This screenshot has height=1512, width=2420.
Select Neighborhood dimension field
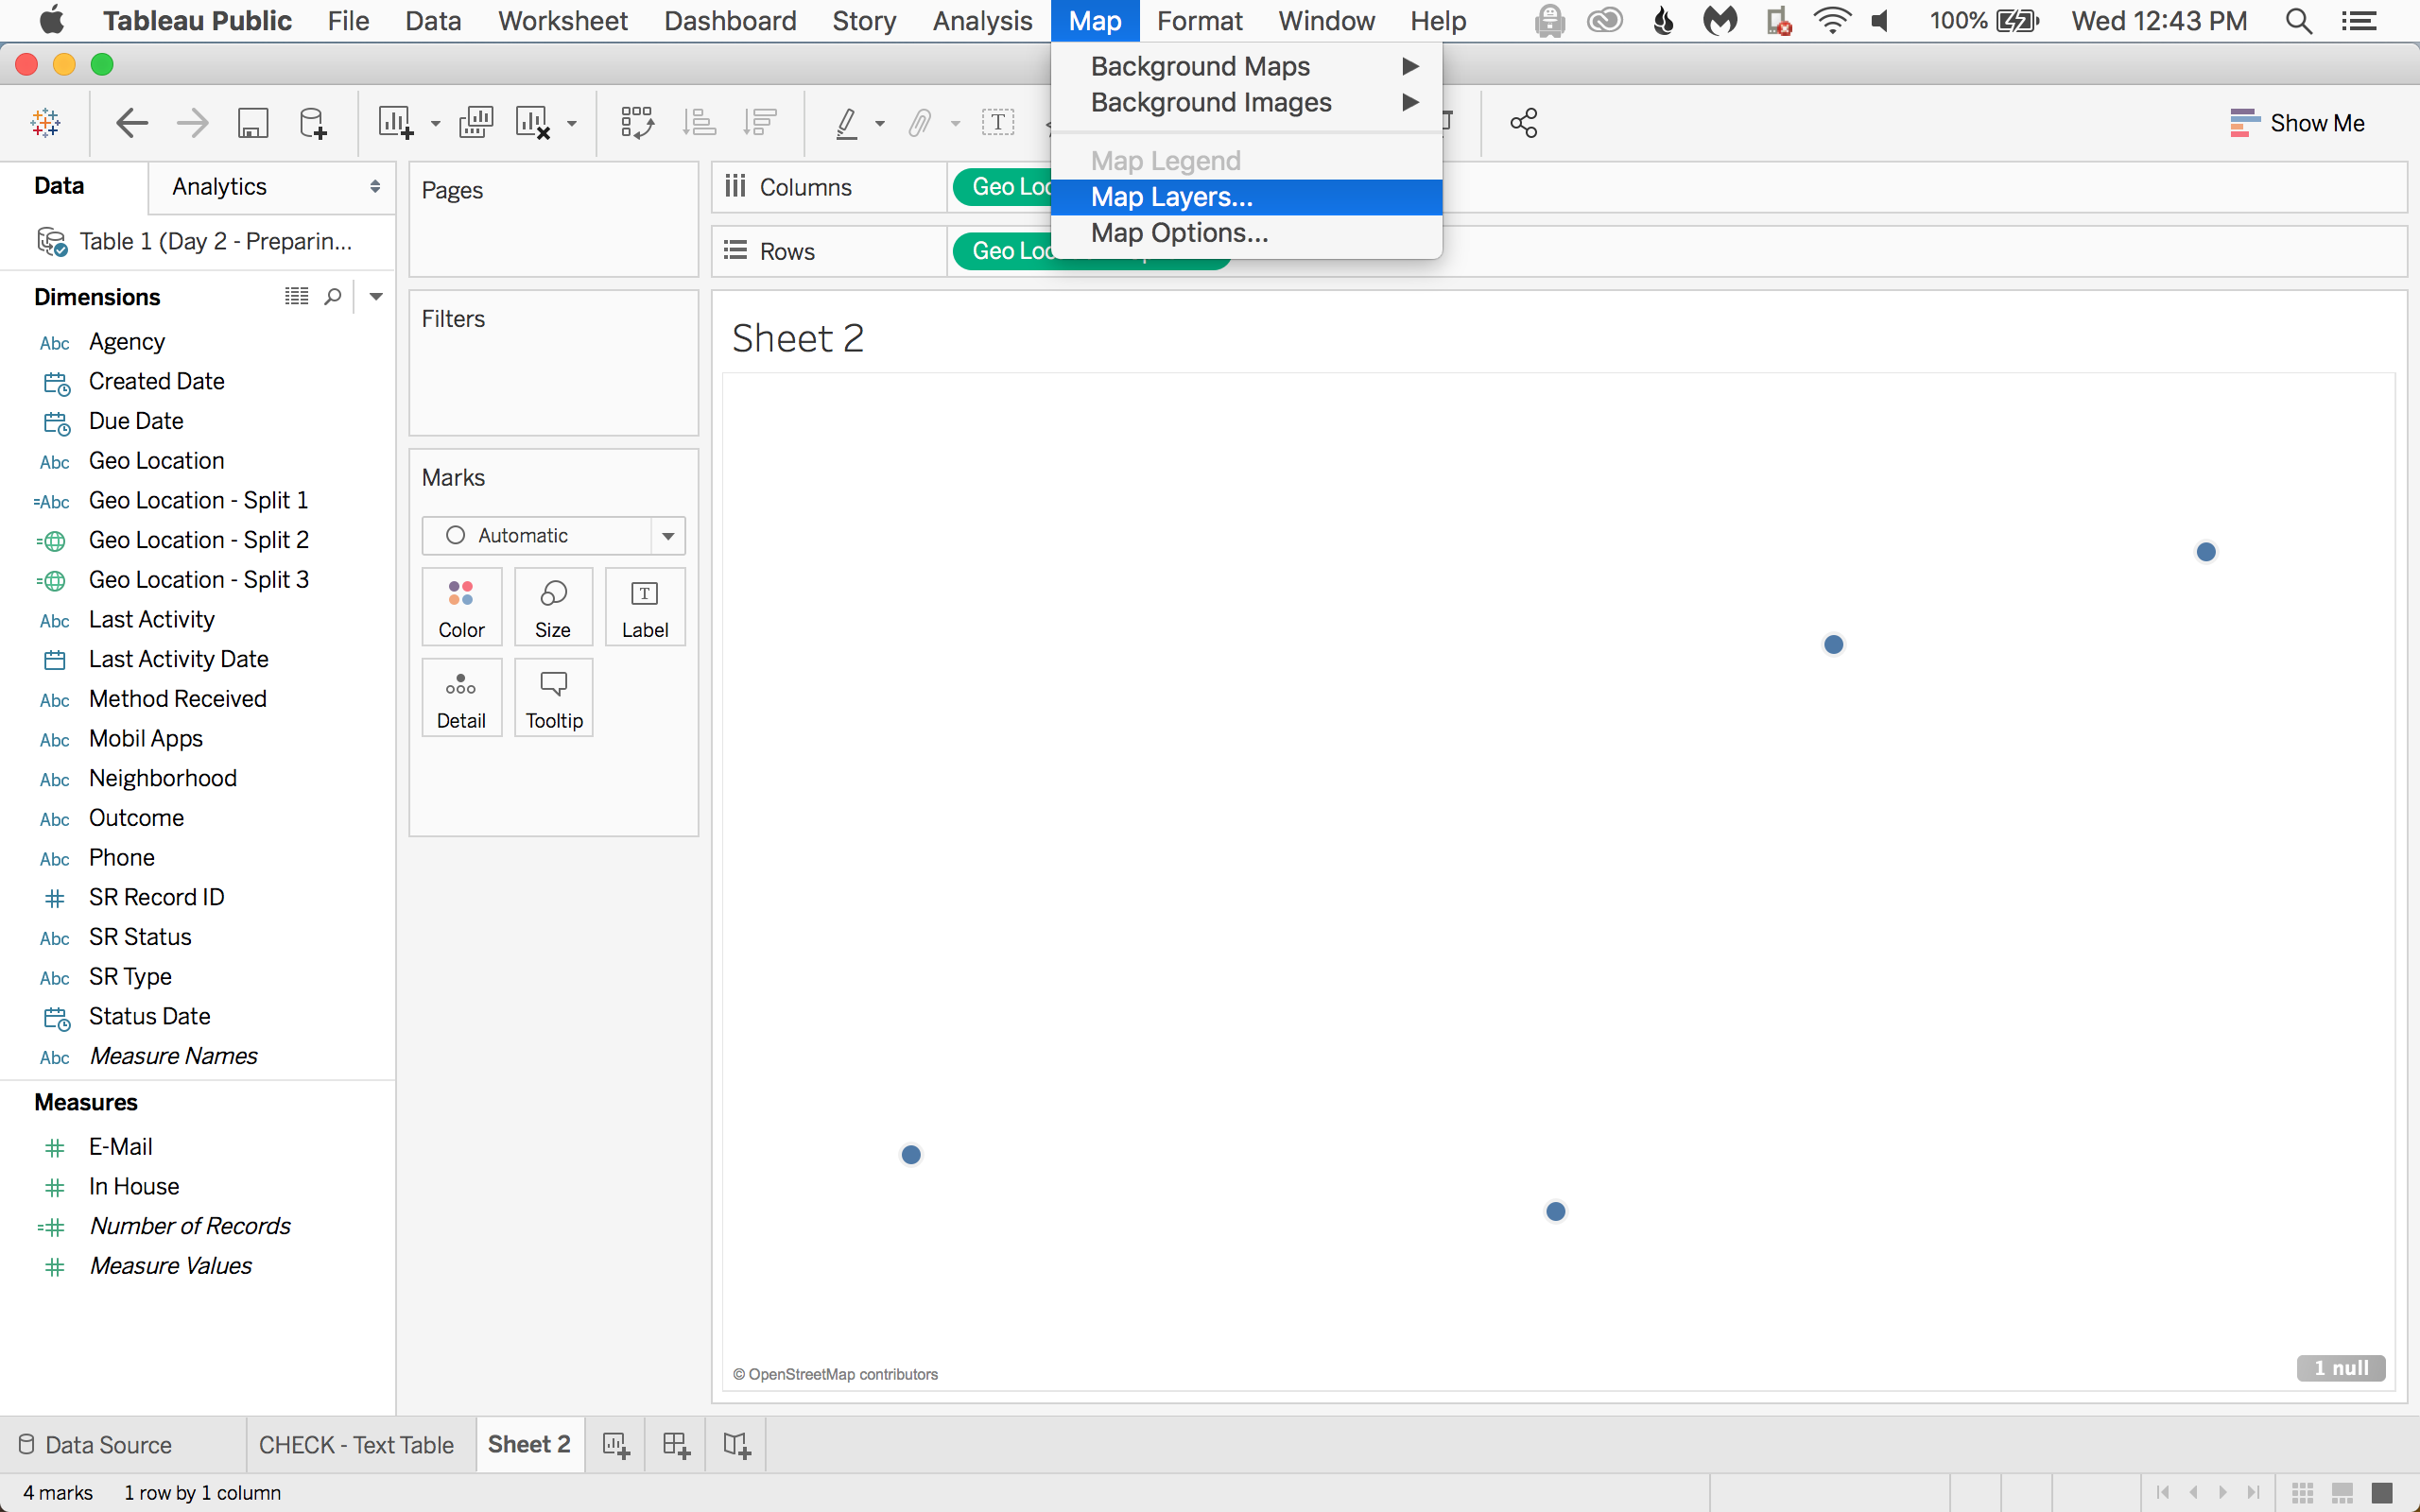pyautogui.click(x=162, y=778)
